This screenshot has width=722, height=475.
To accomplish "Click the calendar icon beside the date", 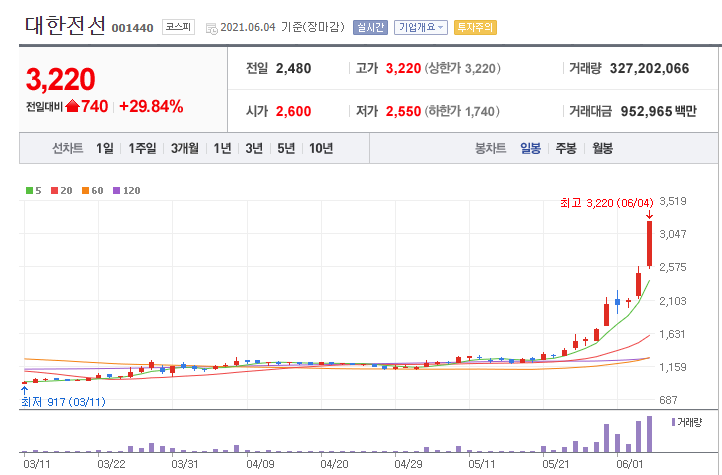I will pos(212,29).
